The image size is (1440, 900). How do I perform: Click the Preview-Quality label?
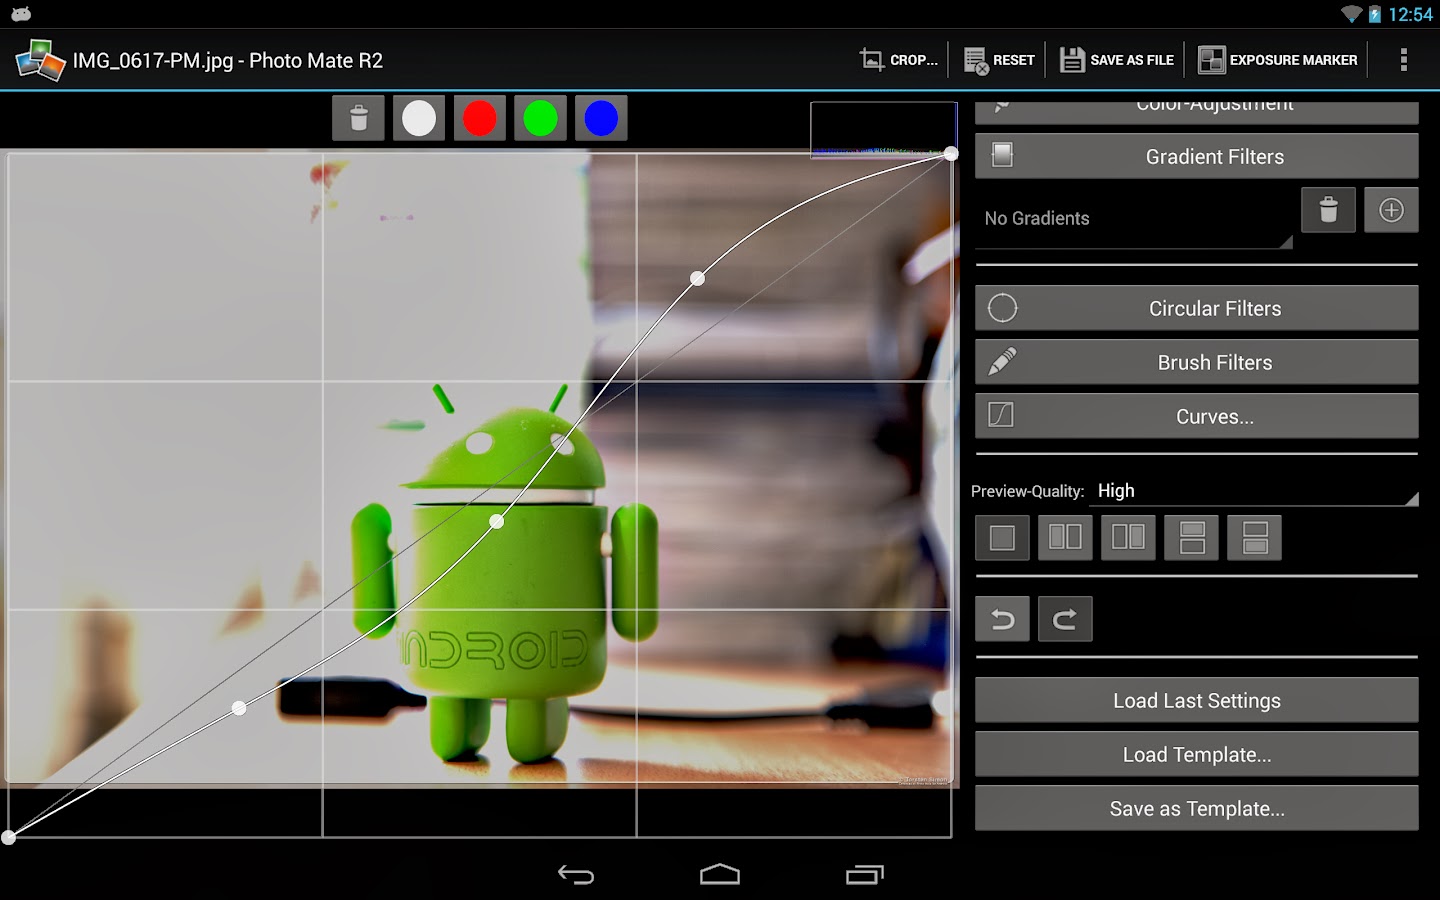[1027, 491]
